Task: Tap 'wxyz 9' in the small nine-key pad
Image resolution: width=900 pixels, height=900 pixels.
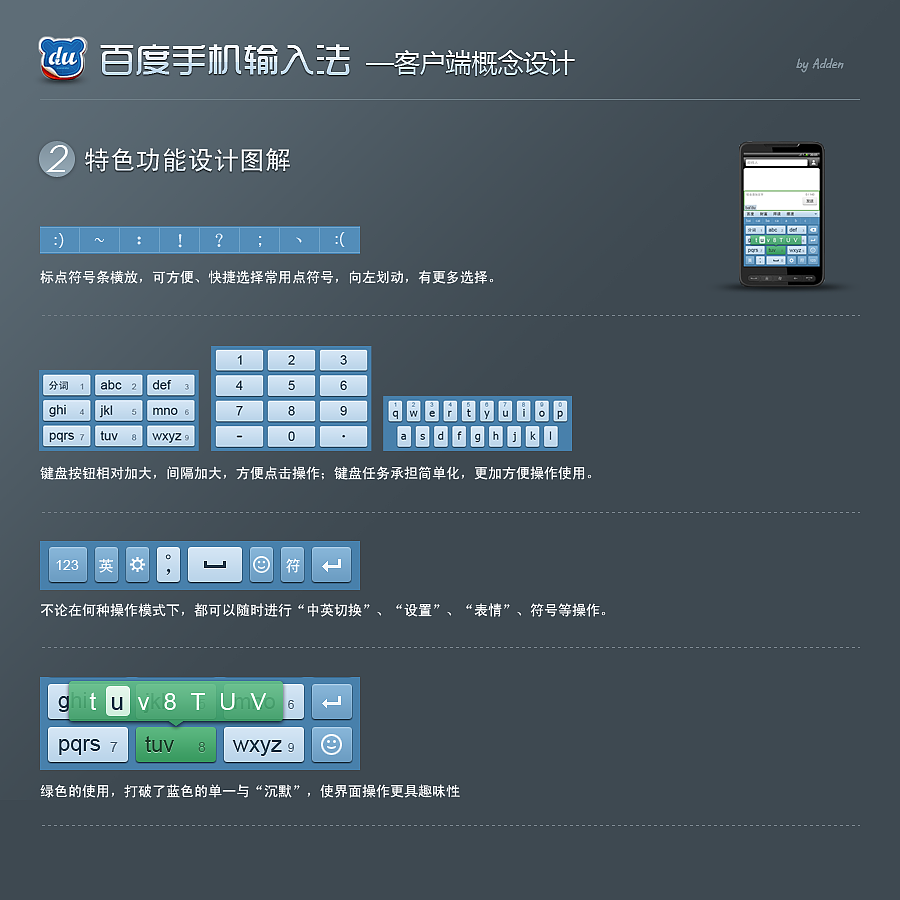Action: pos(170,436)
